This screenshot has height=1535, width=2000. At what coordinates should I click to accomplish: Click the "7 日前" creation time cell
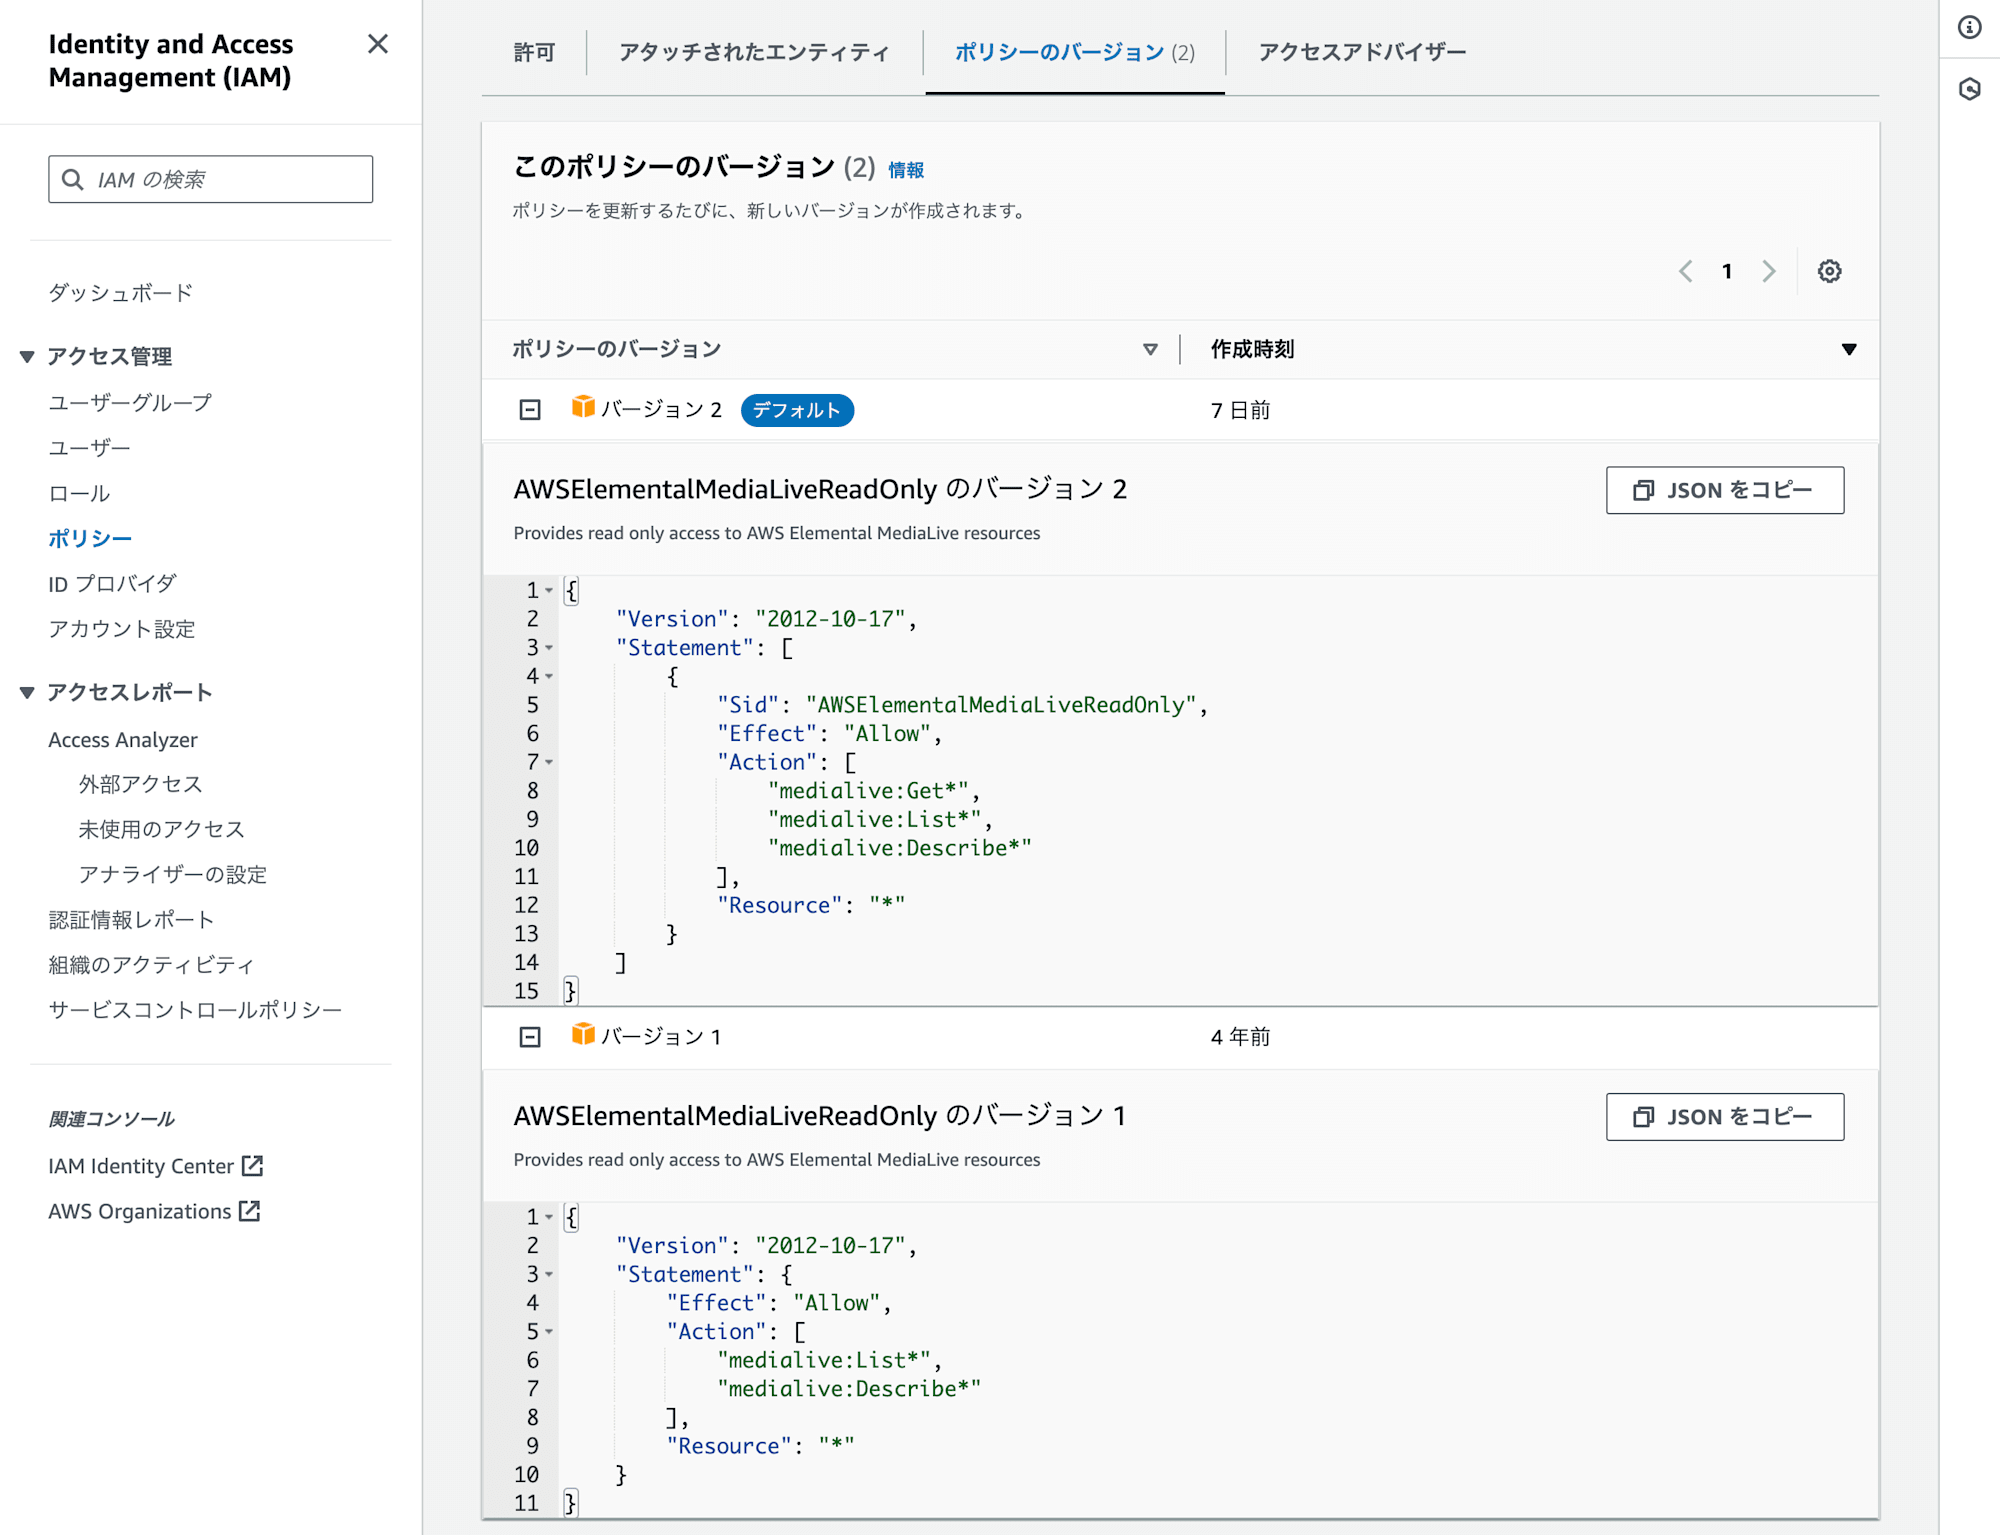[1240, 410]
